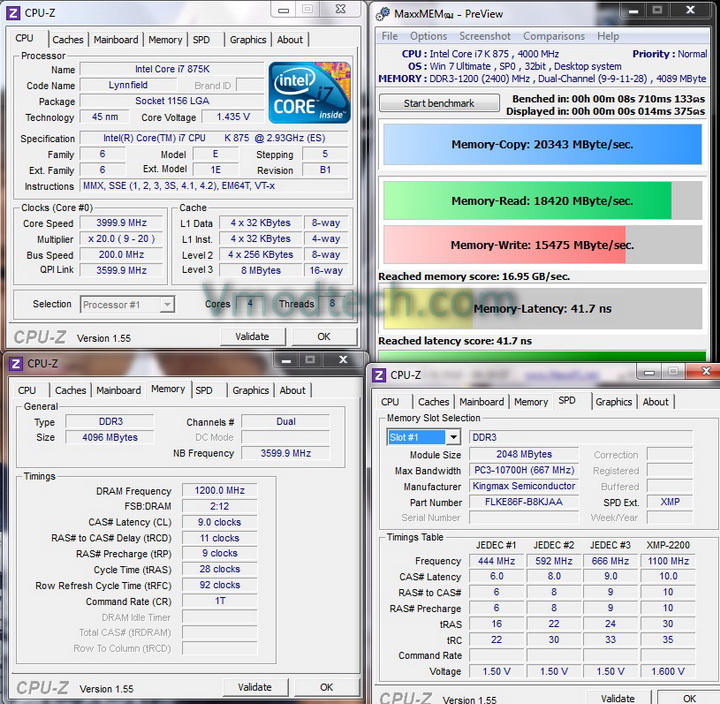Click Start benchmark button in MaxxMEM

[439, 103]
